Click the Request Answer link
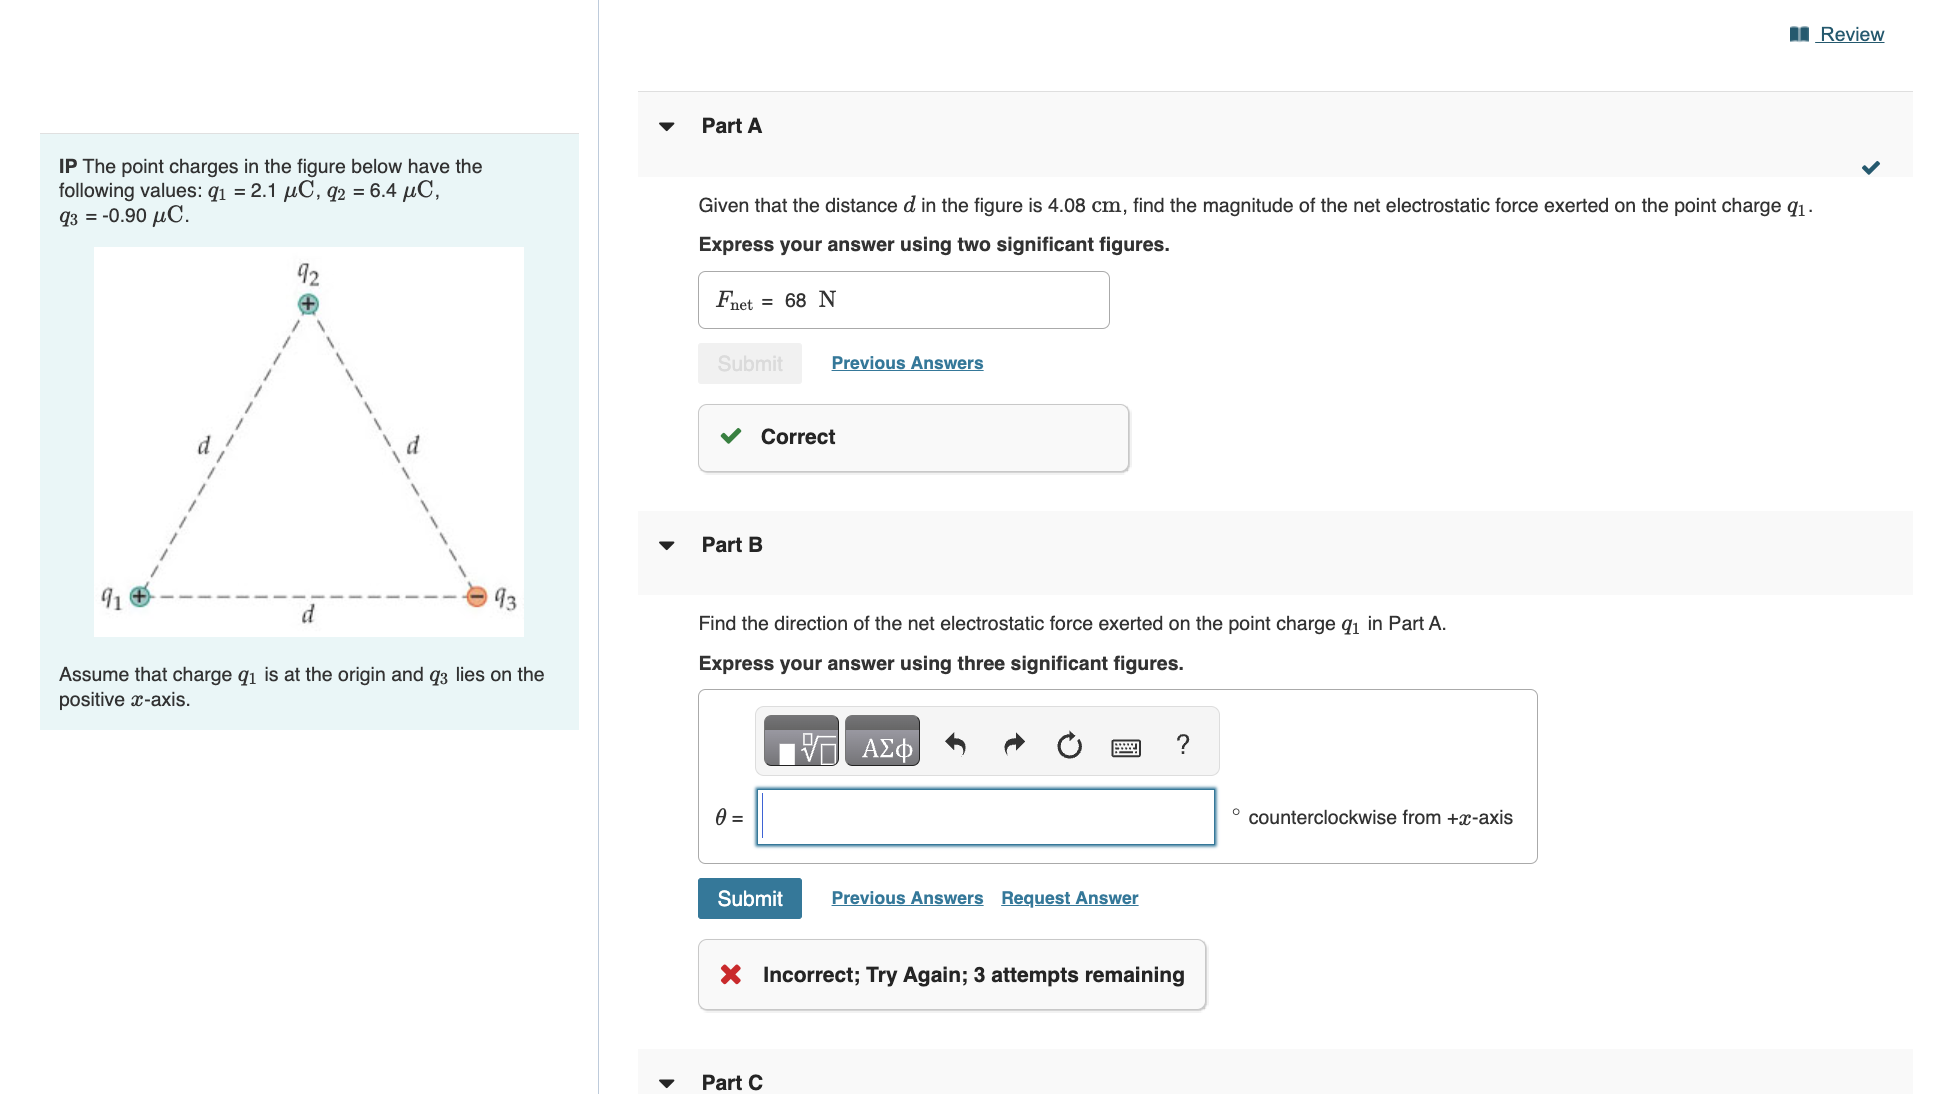 click(x=1068, y=897)
